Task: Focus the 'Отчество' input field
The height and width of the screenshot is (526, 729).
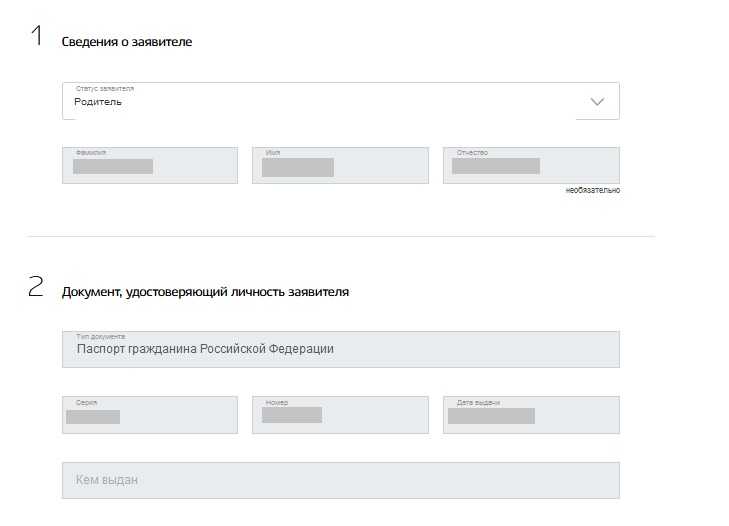Action: click(531, 166)
